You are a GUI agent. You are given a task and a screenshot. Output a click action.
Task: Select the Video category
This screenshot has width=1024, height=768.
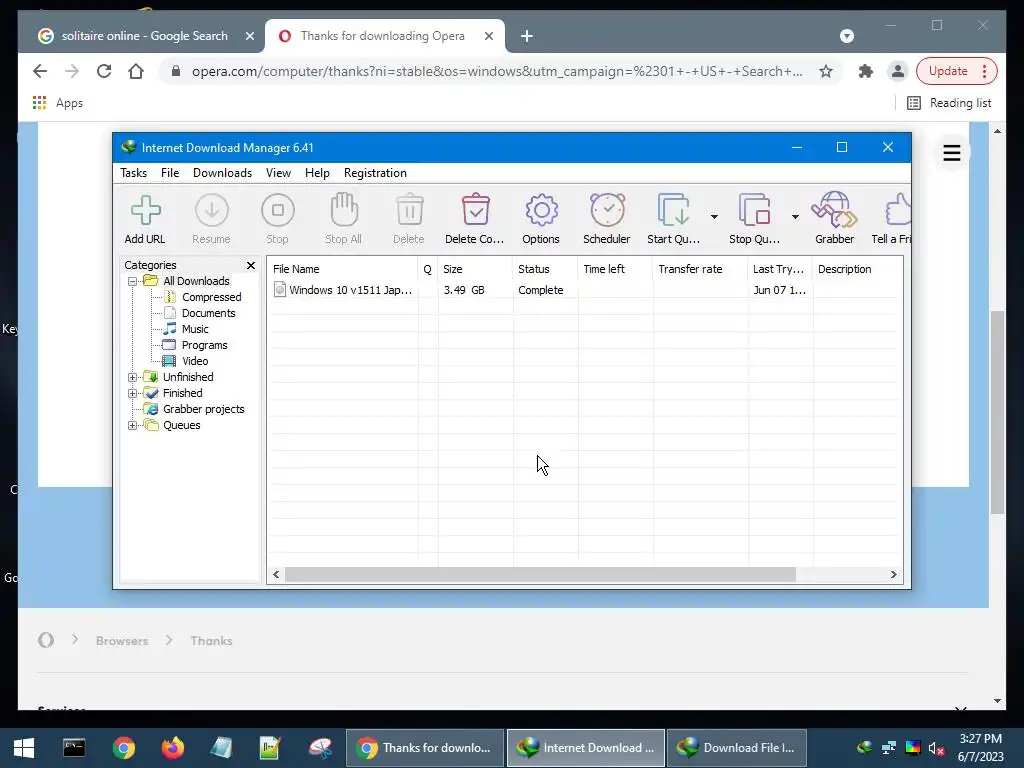[195, 361]
